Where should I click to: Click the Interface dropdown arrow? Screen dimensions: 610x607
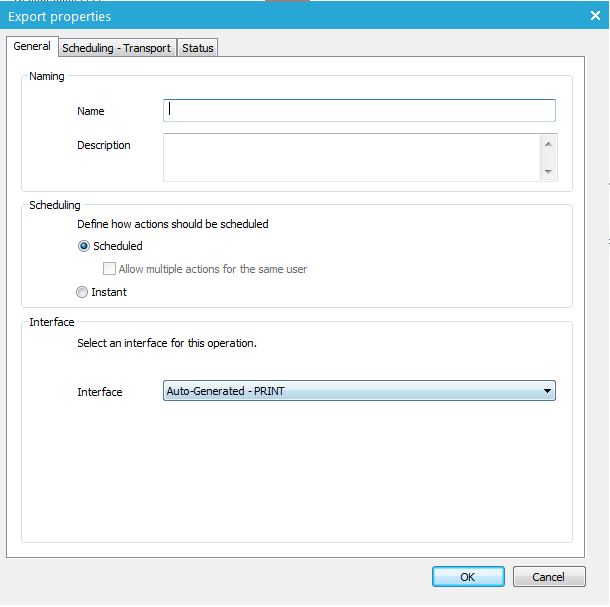[547, 391]
